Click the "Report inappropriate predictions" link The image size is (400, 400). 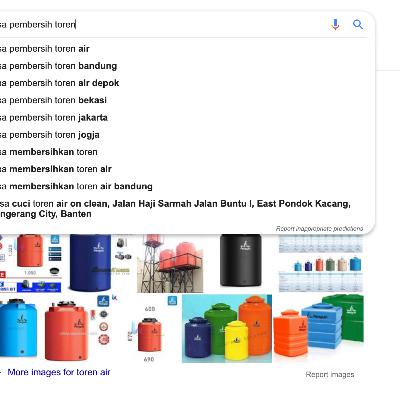coord(319,229)
